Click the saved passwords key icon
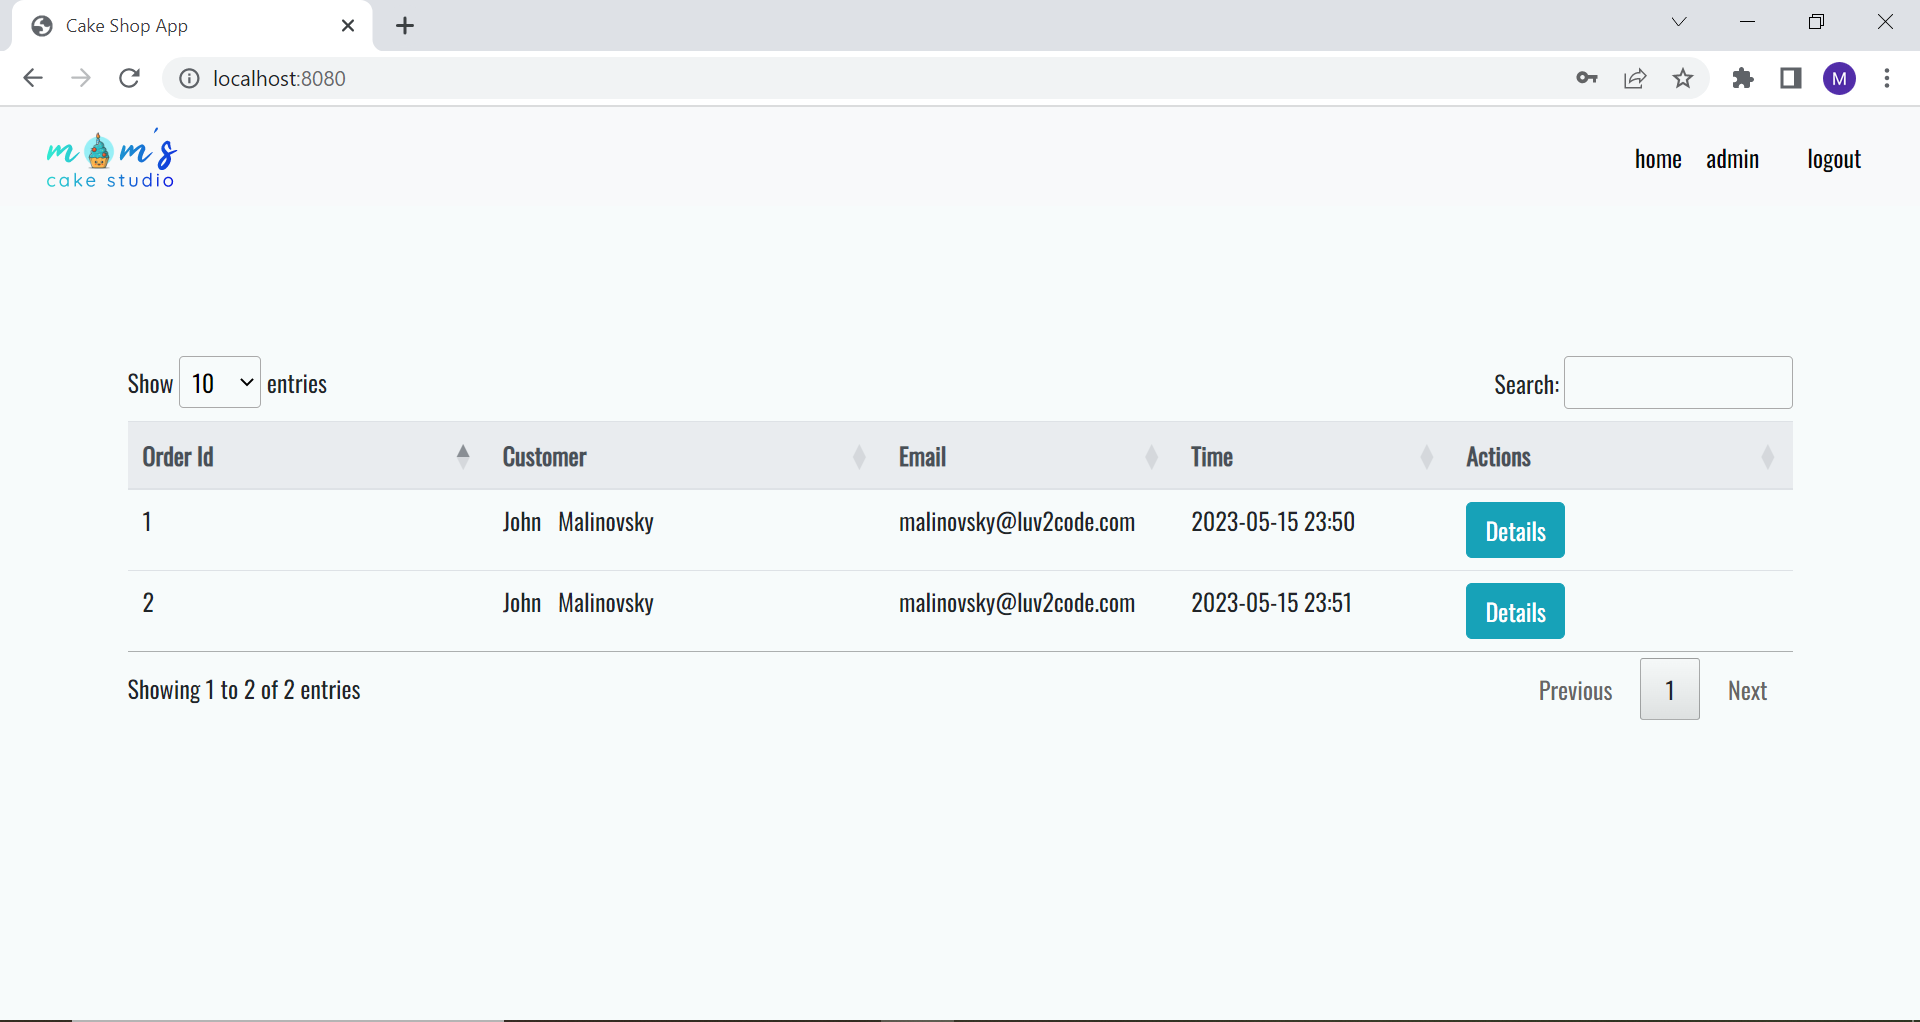The image size is (1920, 1022). (1586, 78)
